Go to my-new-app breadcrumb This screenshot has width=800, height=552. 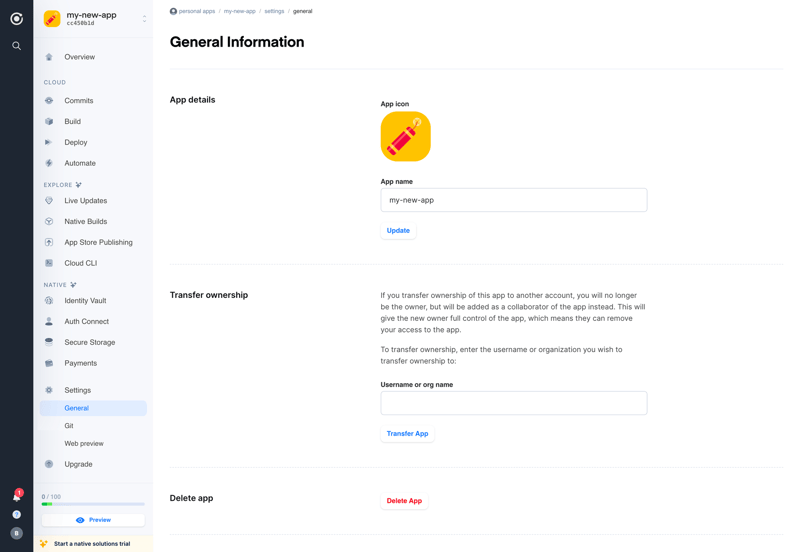tap(239, 11)
